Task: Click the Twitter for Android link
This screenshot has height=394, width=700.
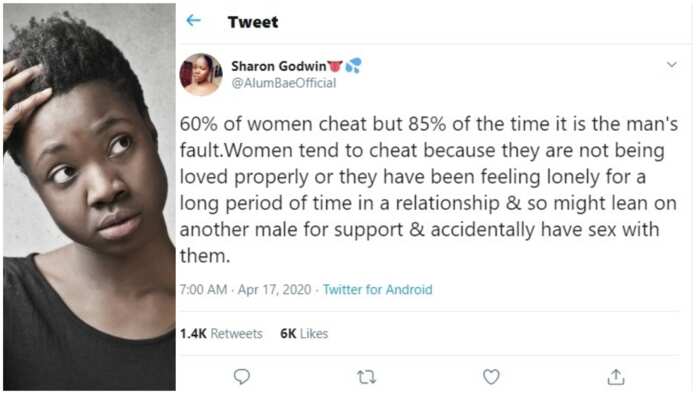Action: [x=378, y=290]
